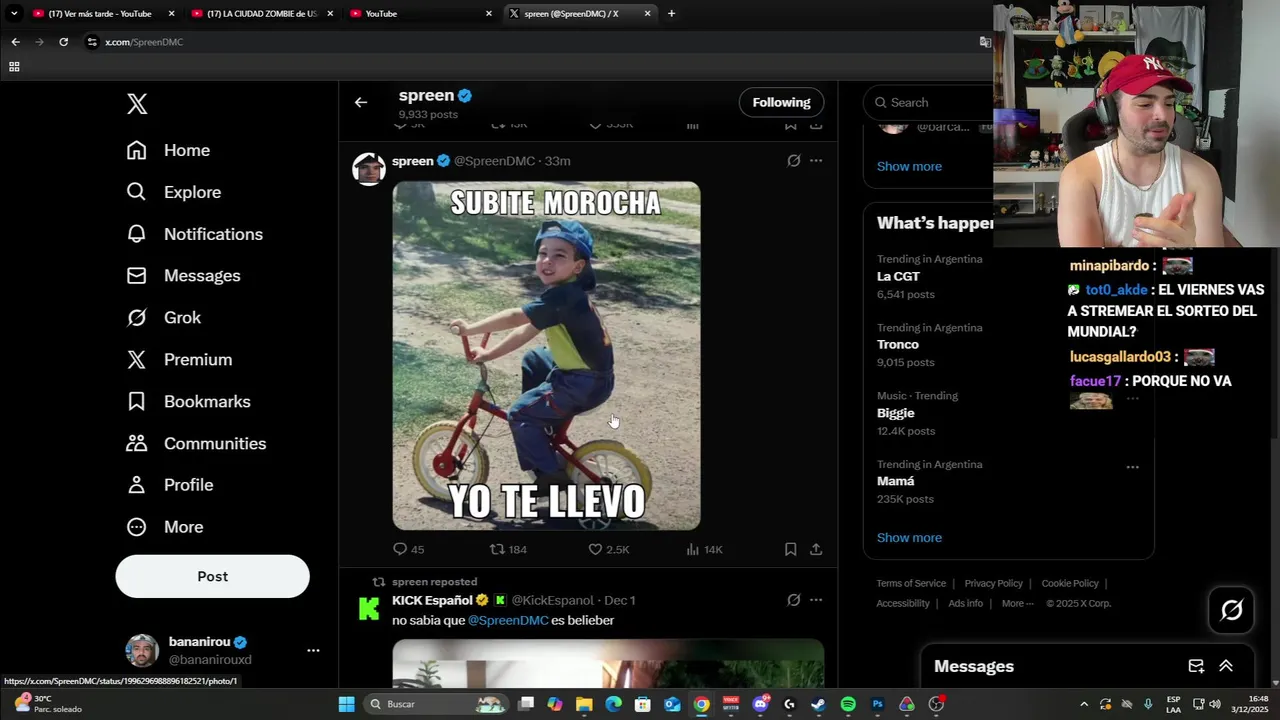Bookmark spreen's meme post
1280x720 pixels.
(790, 549)
